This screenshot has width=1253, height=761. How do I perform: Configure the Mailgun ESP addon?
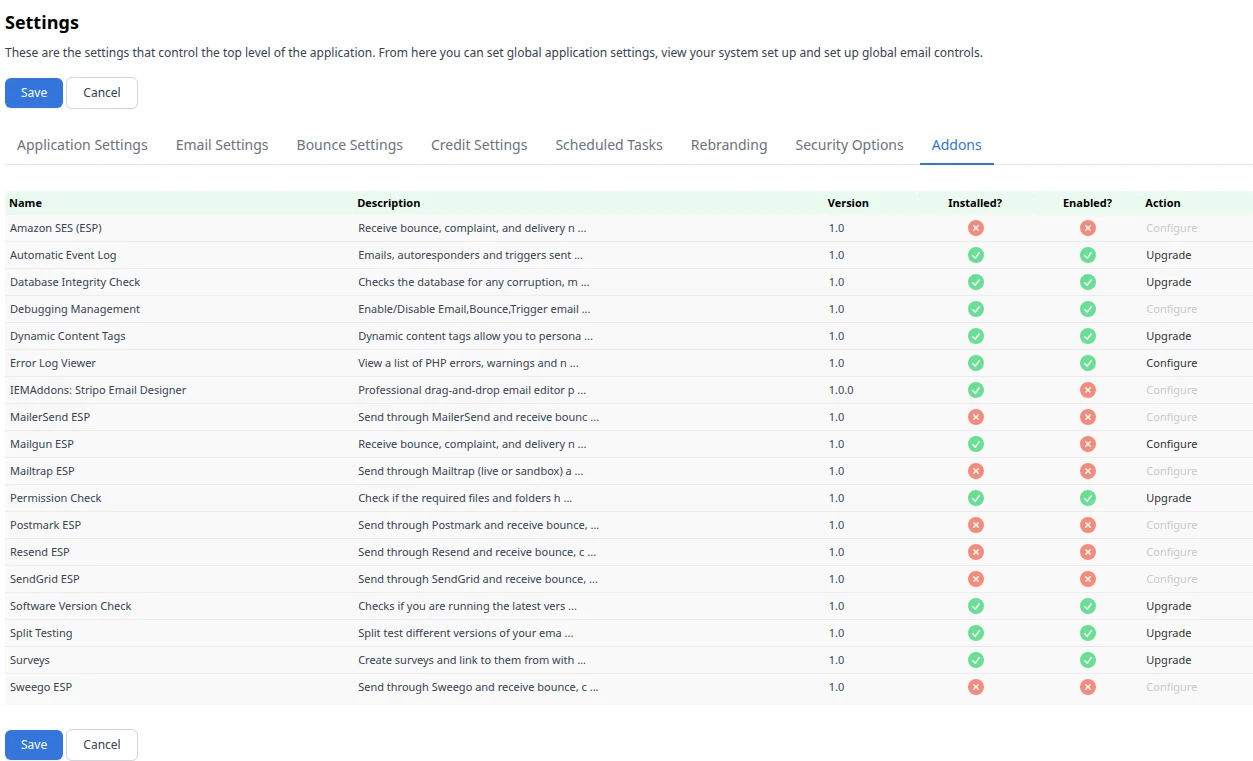pos(1171,444)
